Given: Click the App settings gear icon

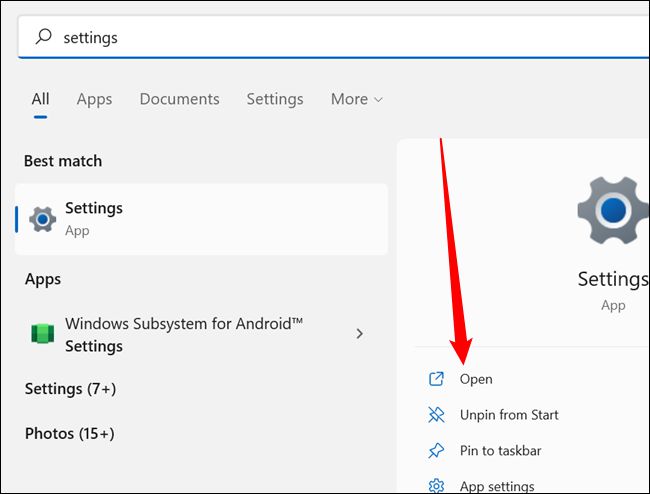Looking at the screenshot, I should point(436,486).
